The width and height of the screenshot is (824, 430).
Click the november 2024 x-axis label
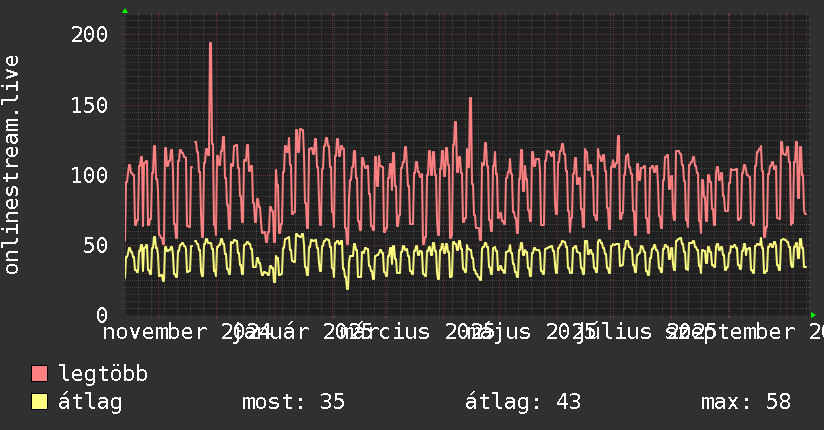(x=187, y=332)
